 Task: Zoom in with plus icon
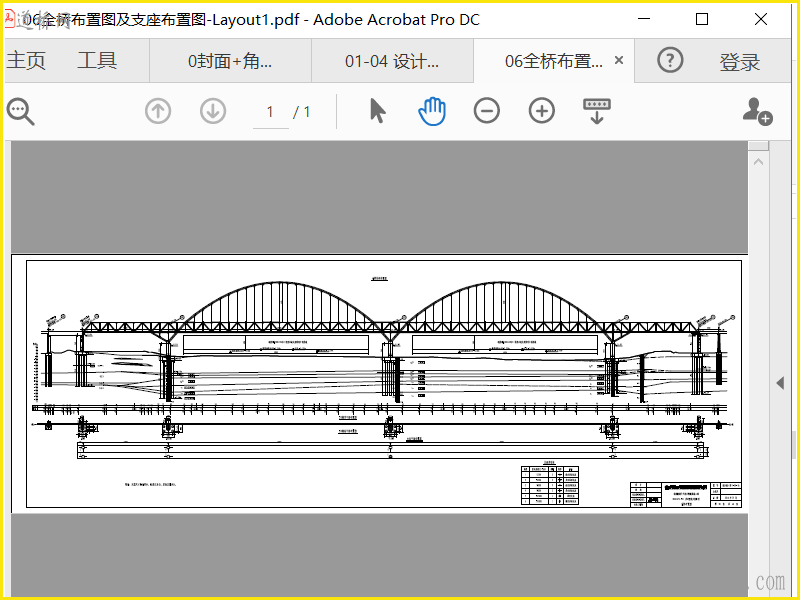542,111
